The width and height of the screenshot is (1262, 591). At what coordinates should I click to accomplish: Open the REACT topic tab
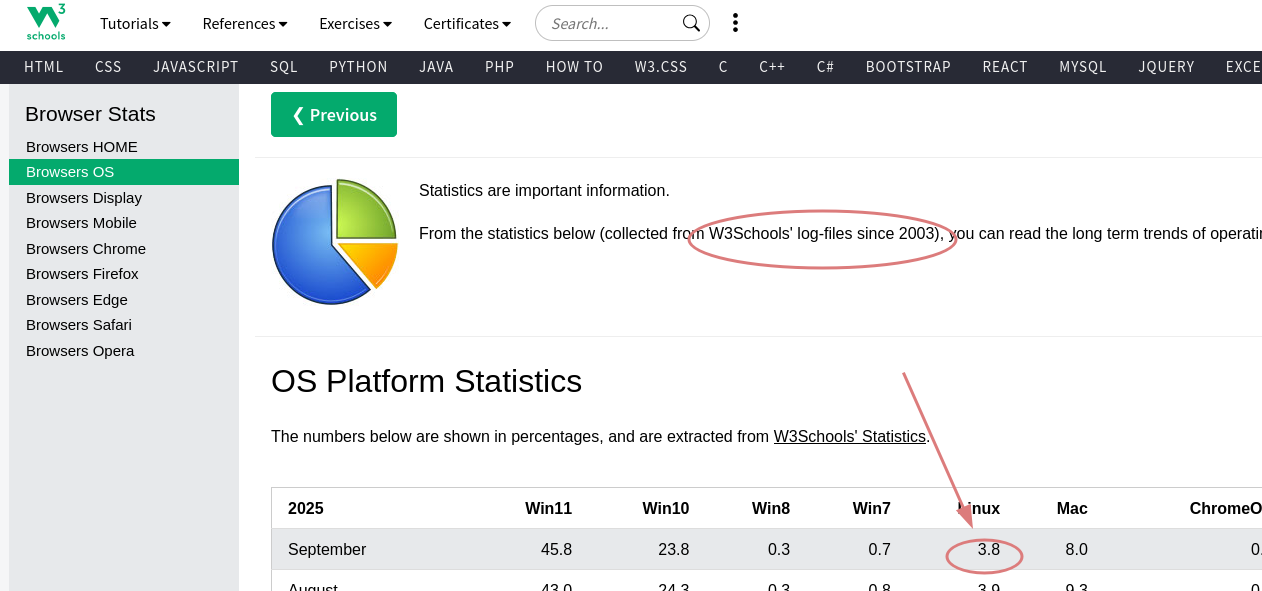(x=1005, y=67)
